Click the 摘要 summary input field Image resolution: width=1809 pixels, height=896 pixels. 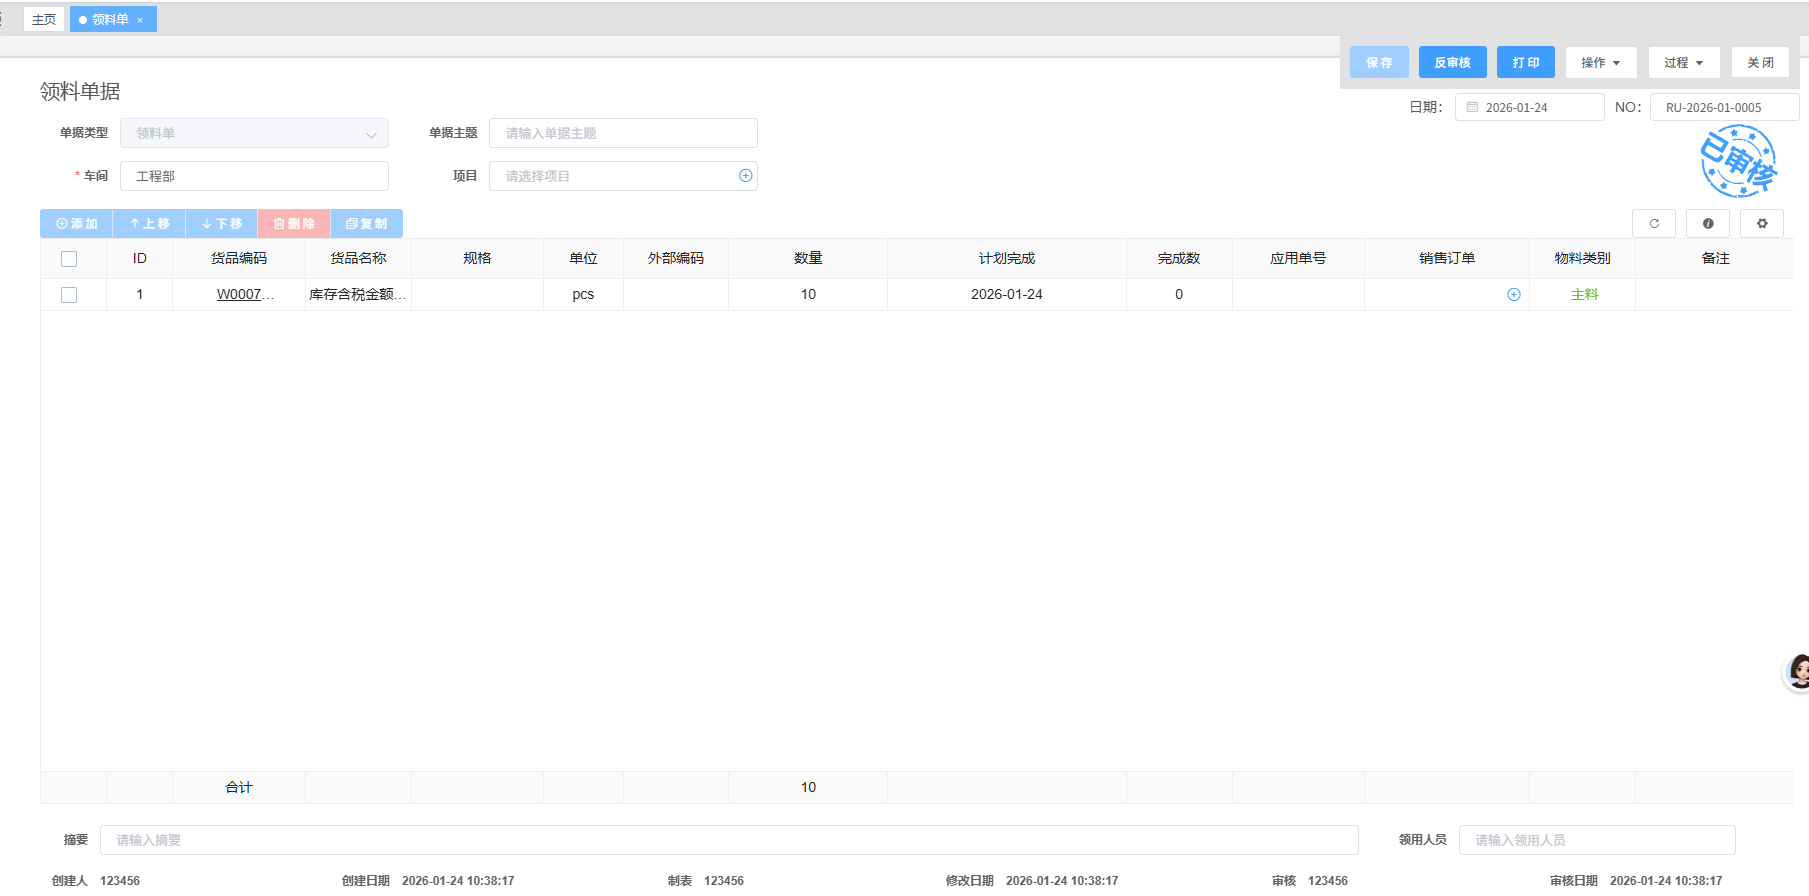(x=728, y=840)
